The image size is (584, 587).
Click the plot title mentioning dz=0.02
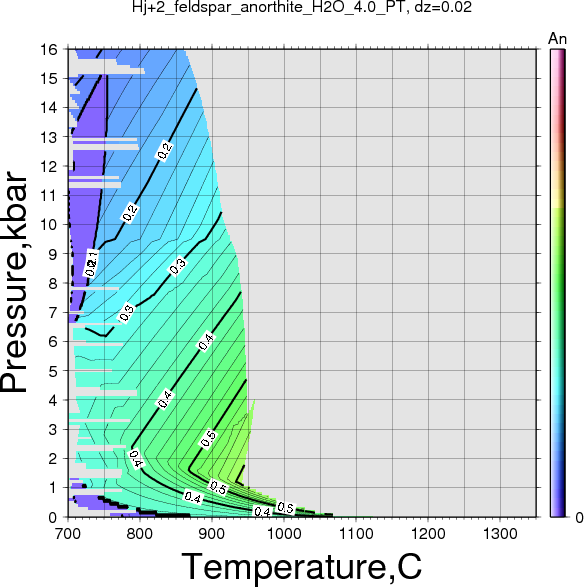pos(302,7)
